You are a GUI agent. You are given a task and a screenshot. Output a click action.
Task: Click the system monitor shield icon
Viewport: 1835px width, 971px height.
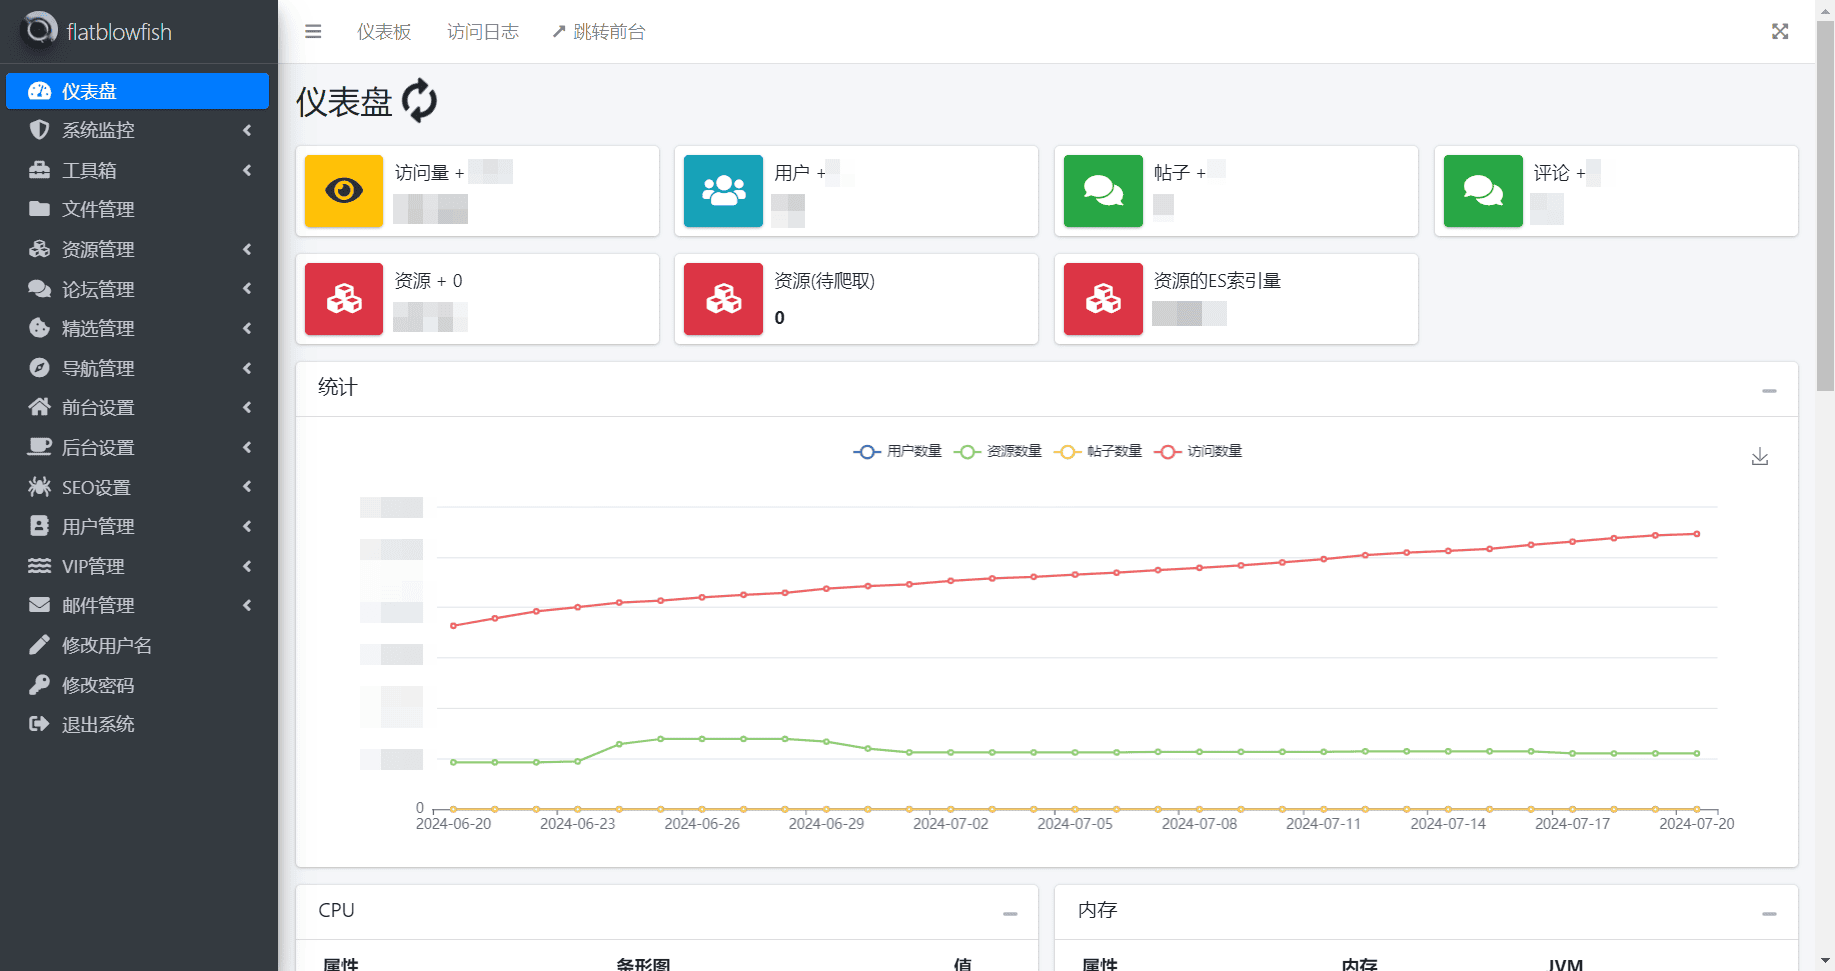[40, 130]
